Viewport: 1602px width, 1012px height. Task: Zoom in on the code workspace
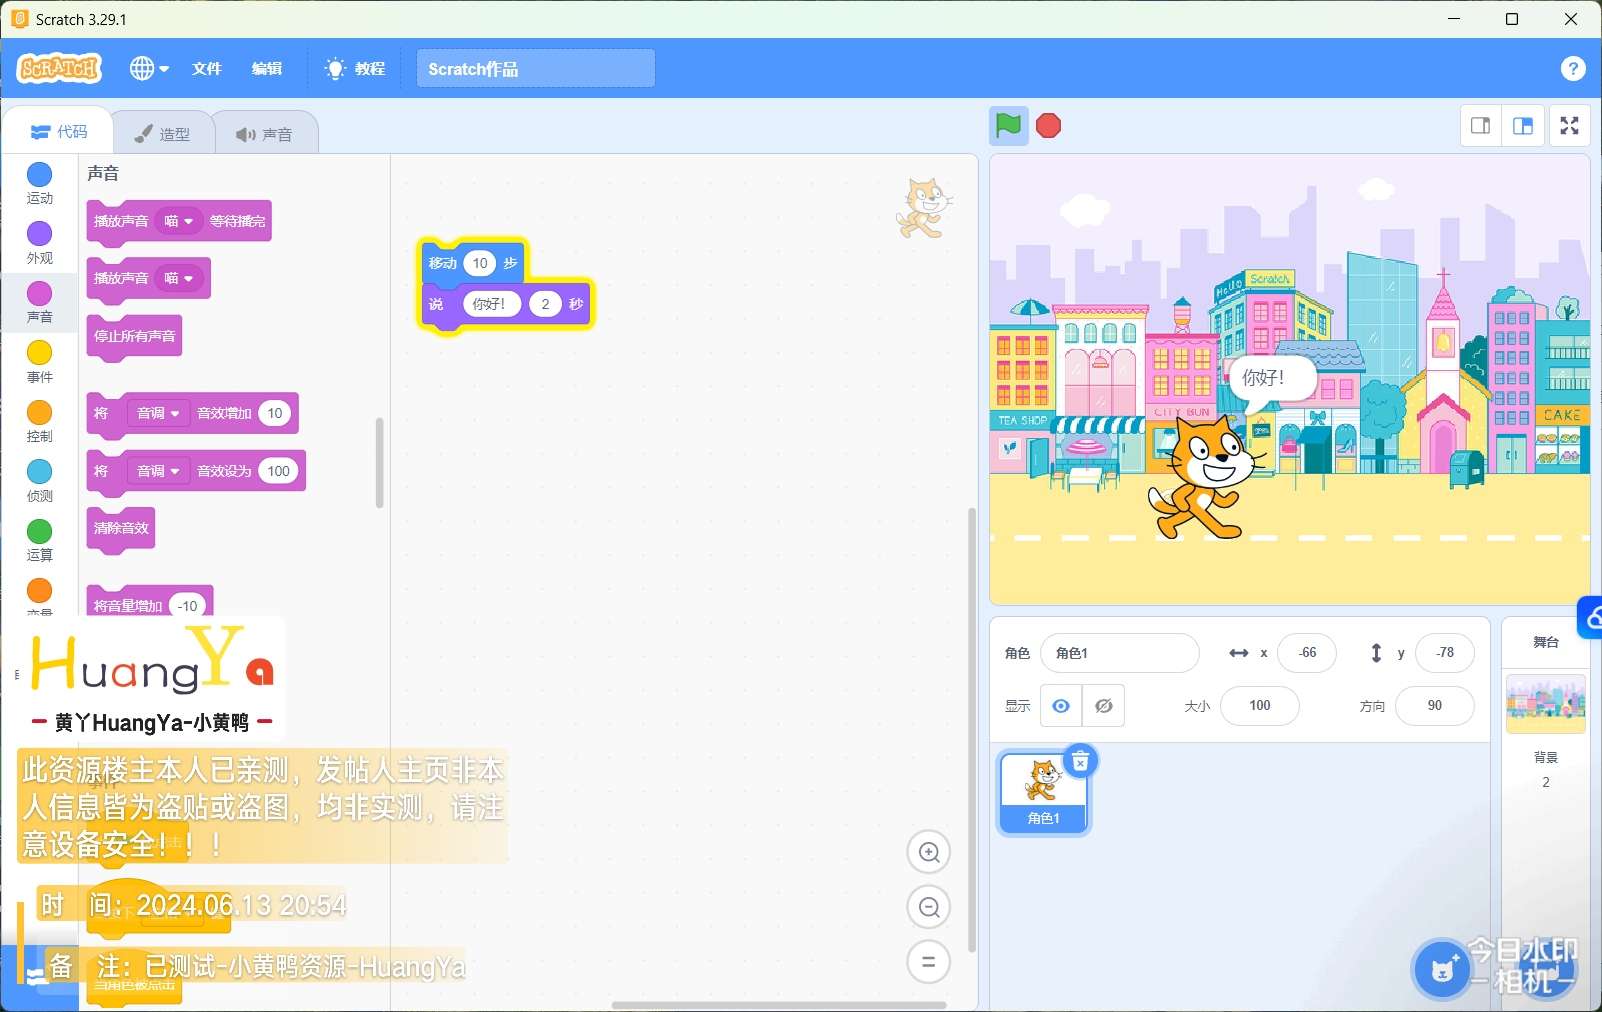coord(928,852)
